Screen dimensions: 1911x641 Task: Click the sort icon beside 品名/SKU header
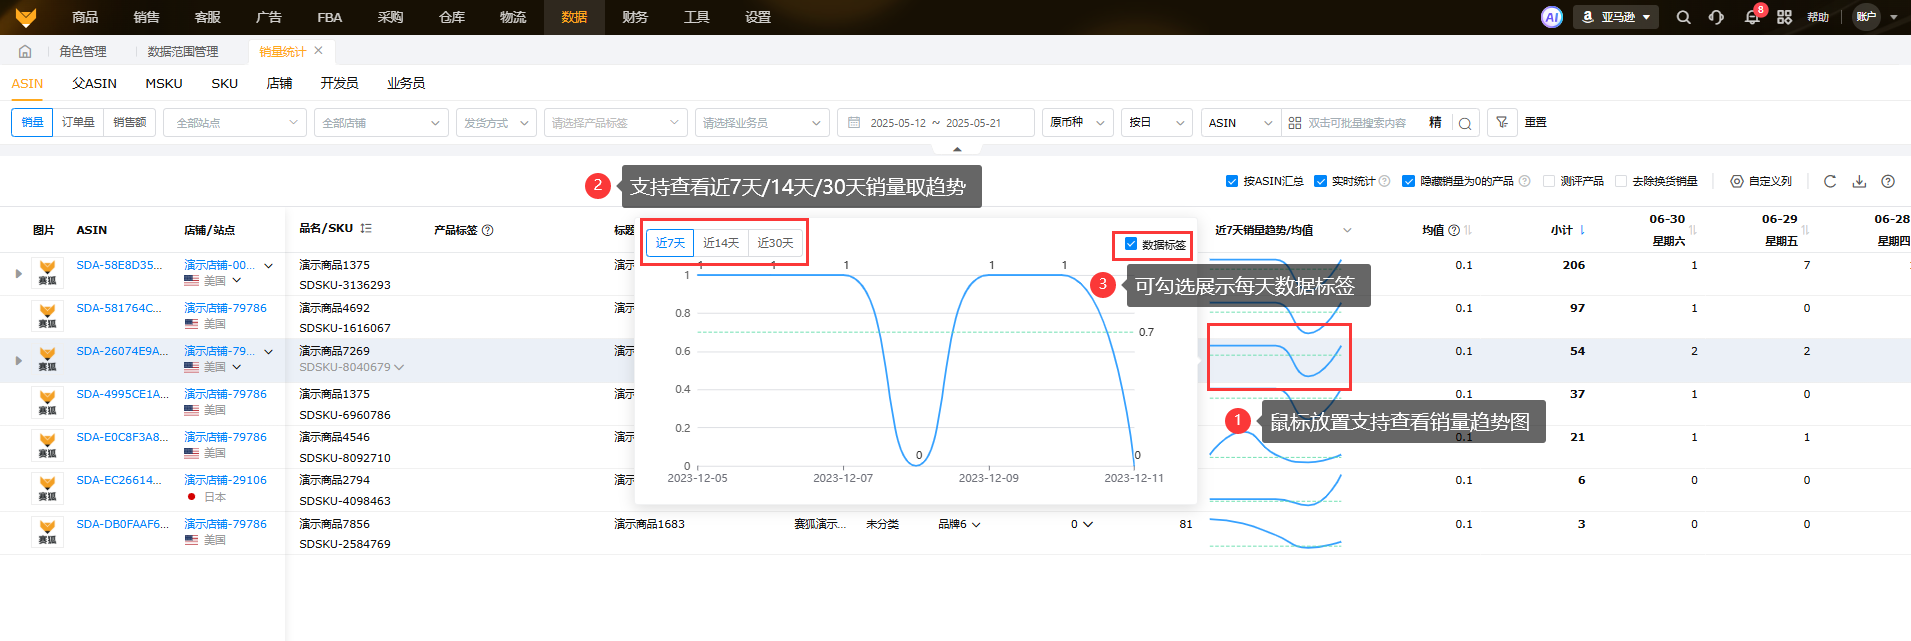point(366,229)
